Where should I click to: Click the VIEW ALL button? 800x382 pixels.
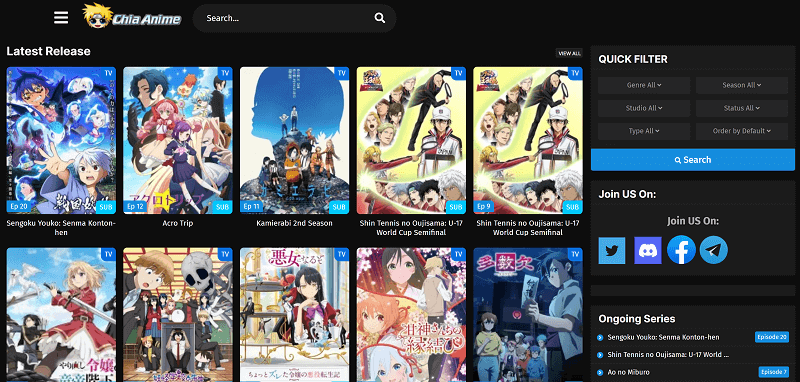[x=569, y=53]
